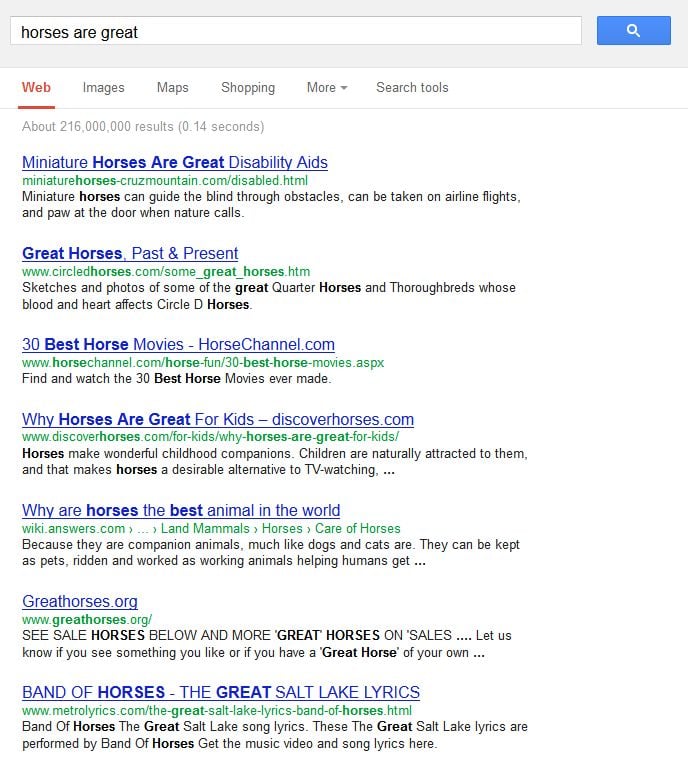The width and height of the screenshot is (688, 773).
Task: Click the Care of Horses breadcrumb
Action: [x=359, y=529]
